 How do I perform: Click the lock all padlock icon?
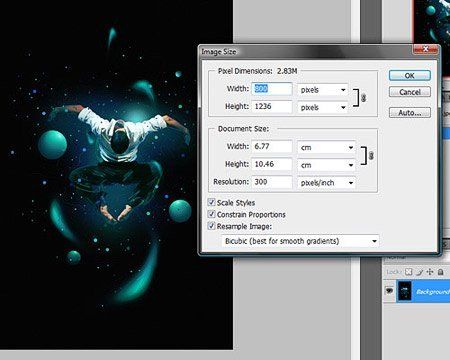coord(440,272)
